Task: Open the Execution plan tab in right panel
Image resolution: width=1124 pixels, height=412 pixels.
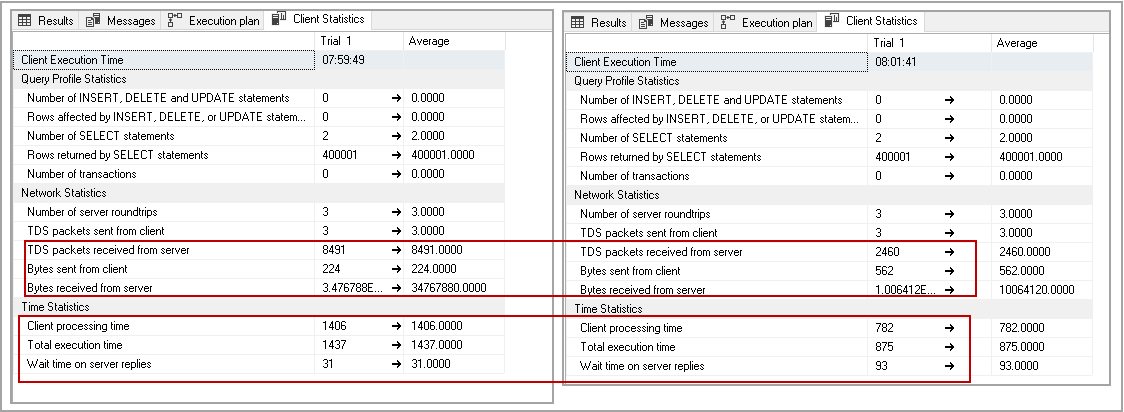Action: click(767, 23)
